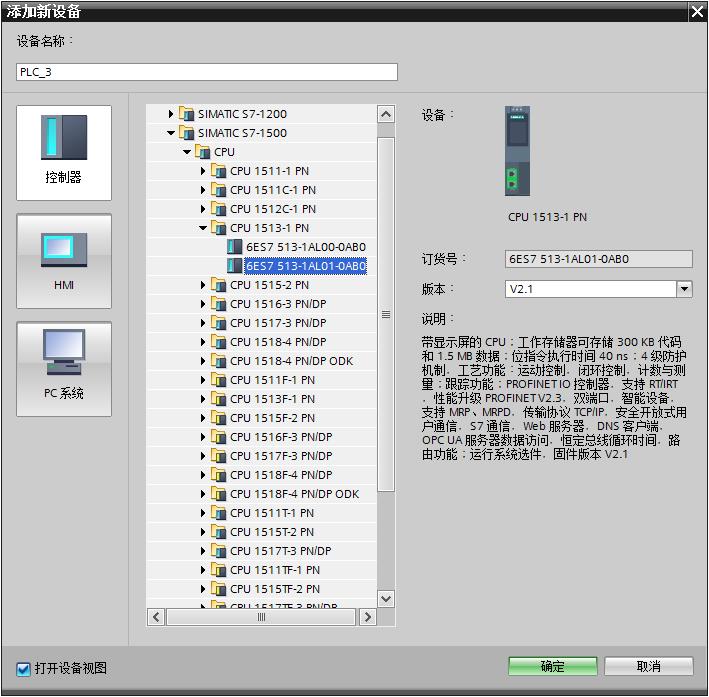Click the CPU 1518-4 PN/DP ODK folder icon
Image resolution: width=709 pixels, height=697 pixels.
[219, 360]
